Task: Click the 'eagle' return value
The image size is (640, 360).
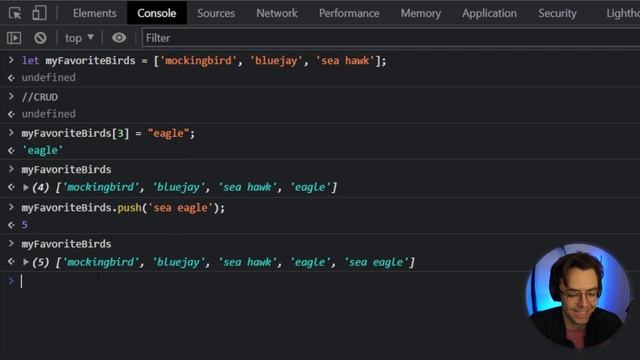Action: coord(42,151)
